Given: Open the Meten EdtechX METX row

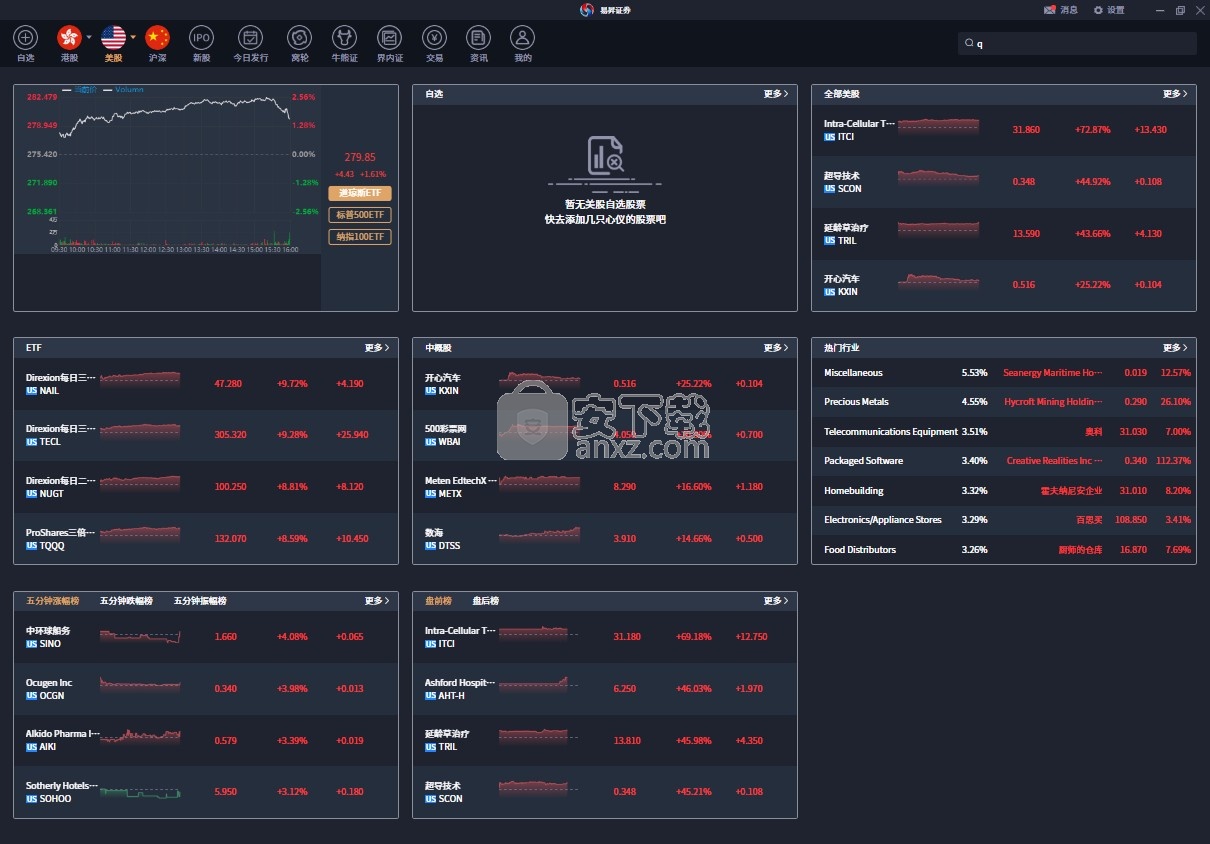Looking at the screenshot, I should 604,487.
